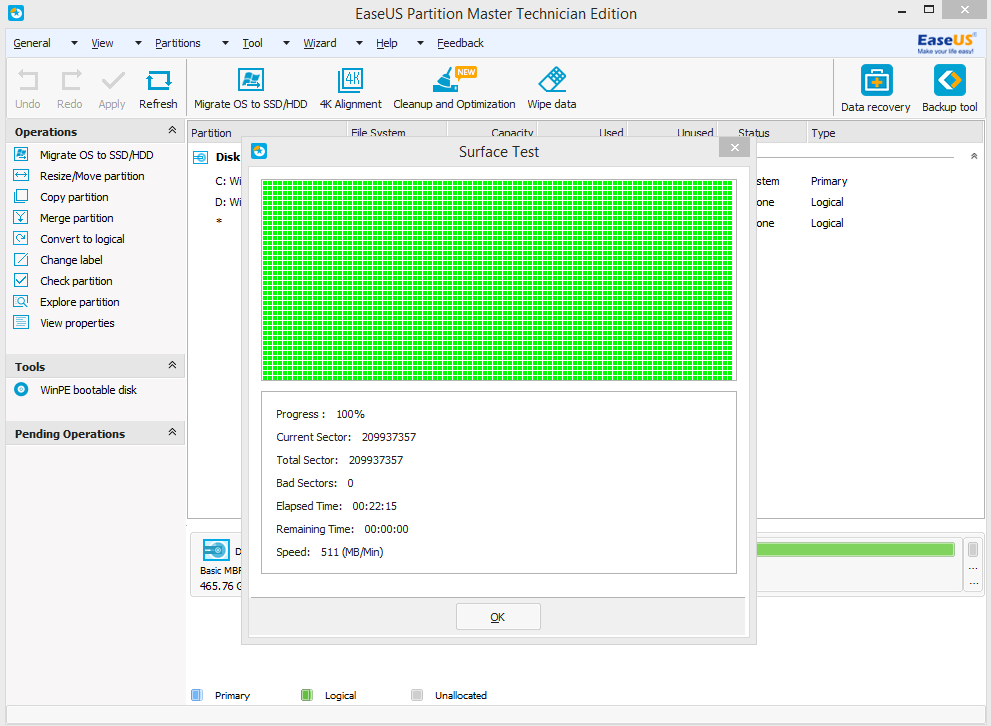Collapse the Tools panel
The image size is (991, 726).
tap(172, 365)
